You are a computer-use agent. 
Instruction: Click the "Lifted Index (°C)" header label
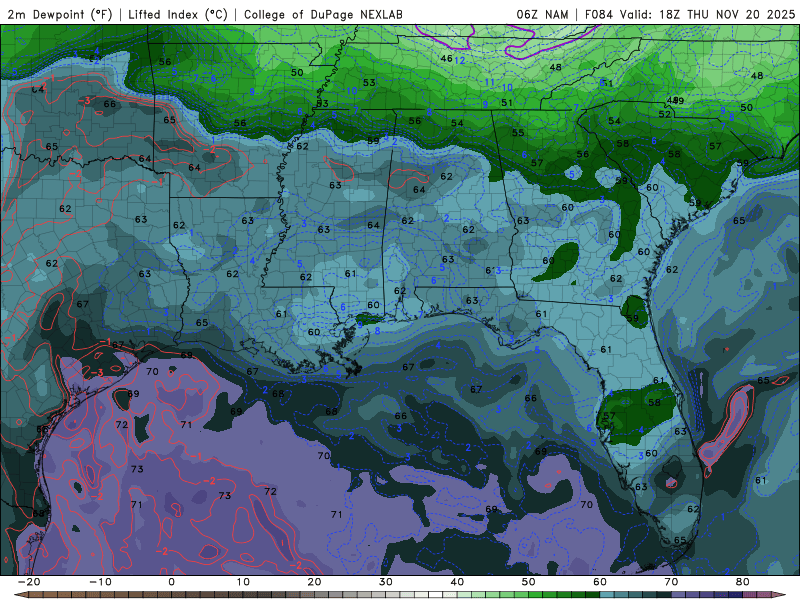(178, 14)
